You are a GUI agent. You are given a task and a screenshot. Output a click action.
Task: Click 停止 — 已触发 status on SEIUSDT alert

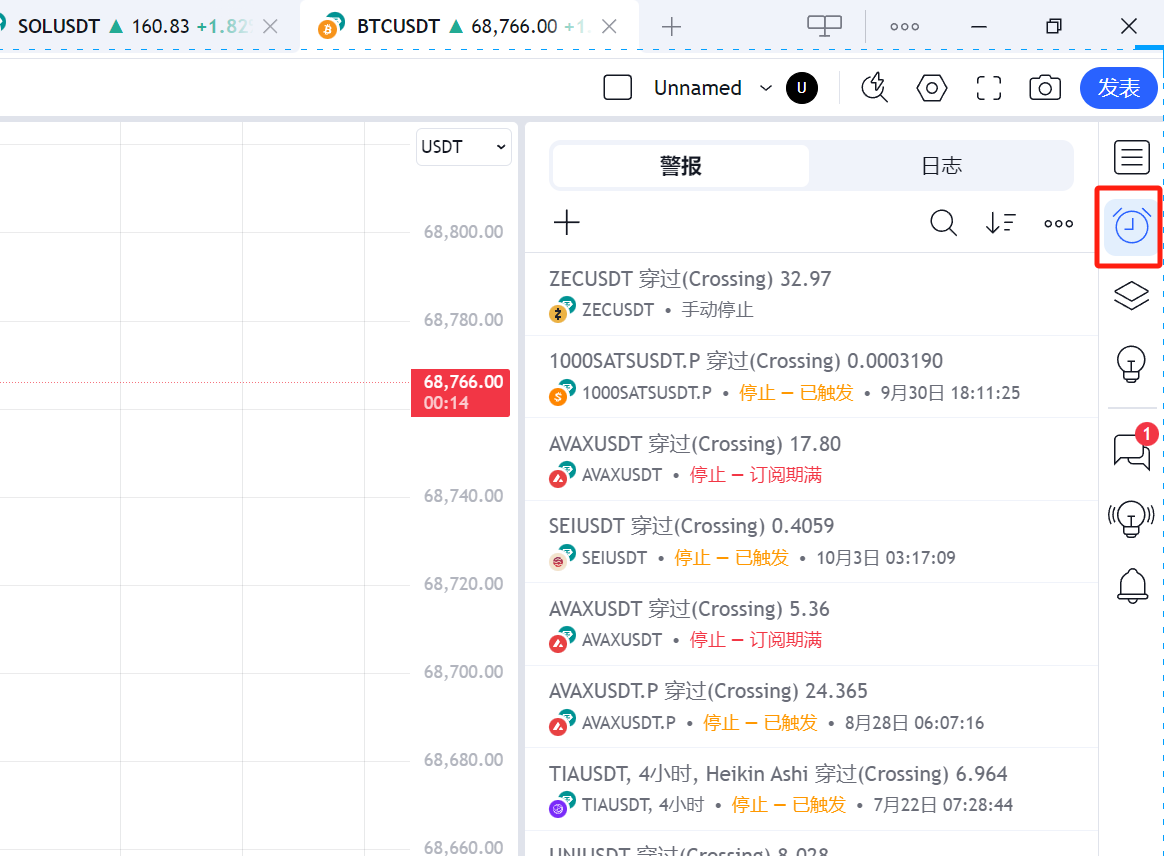click(731, 558)
